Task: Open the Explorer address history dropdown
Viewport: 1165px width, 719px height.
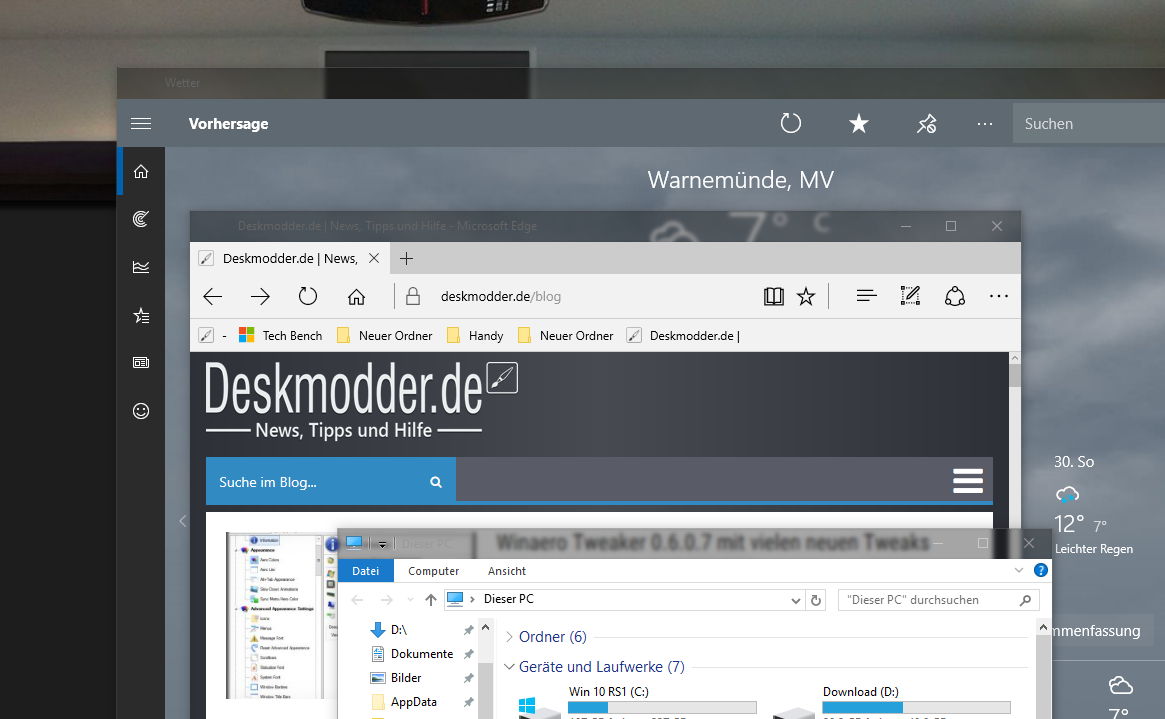Action: pyautogui.click(x=796, y=600)
